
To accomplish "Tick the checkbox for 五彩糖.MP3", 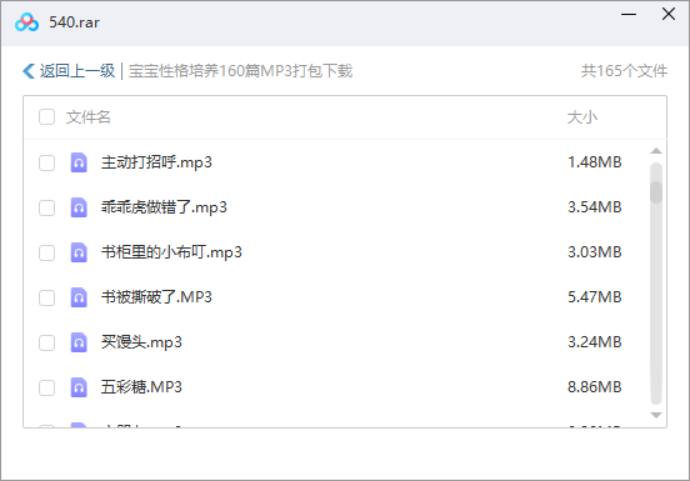I will (x=47, y=388).
